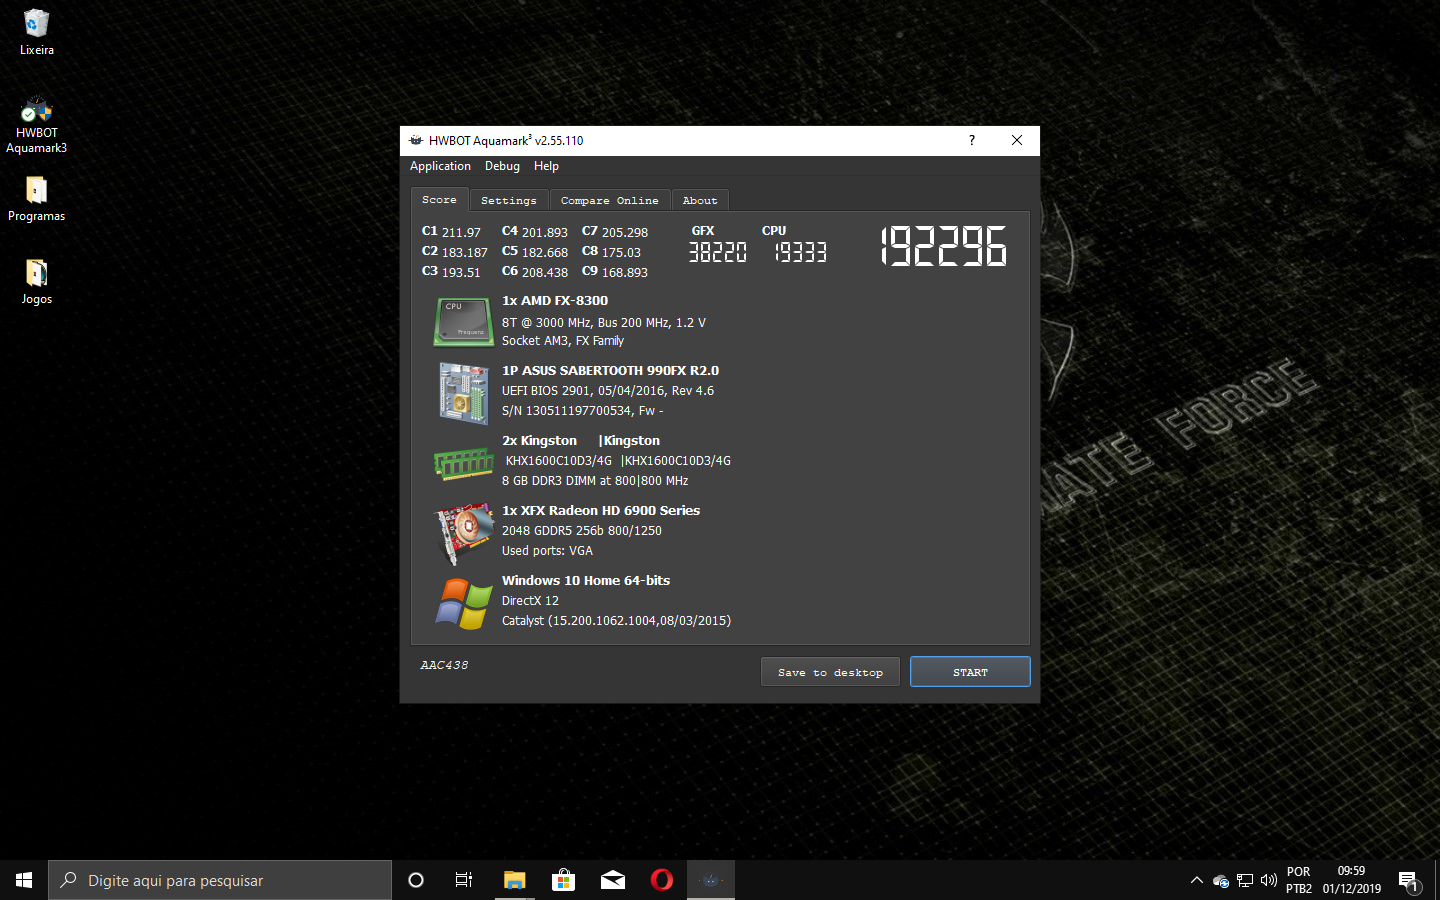Click the total score 192296
1440x900 pixels.
coord(943,246)
